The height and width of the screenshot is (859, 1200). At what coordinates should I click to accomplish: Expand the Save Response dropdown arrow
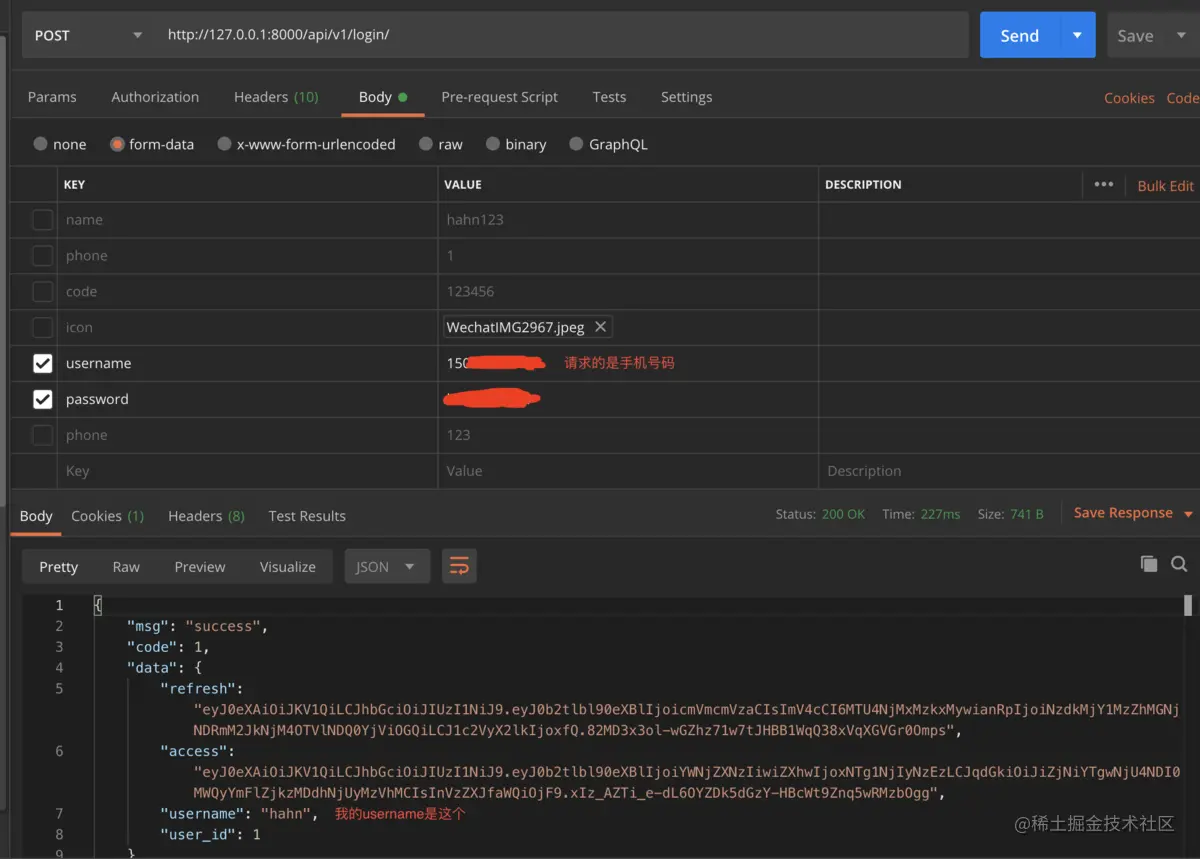point(1188,514)
